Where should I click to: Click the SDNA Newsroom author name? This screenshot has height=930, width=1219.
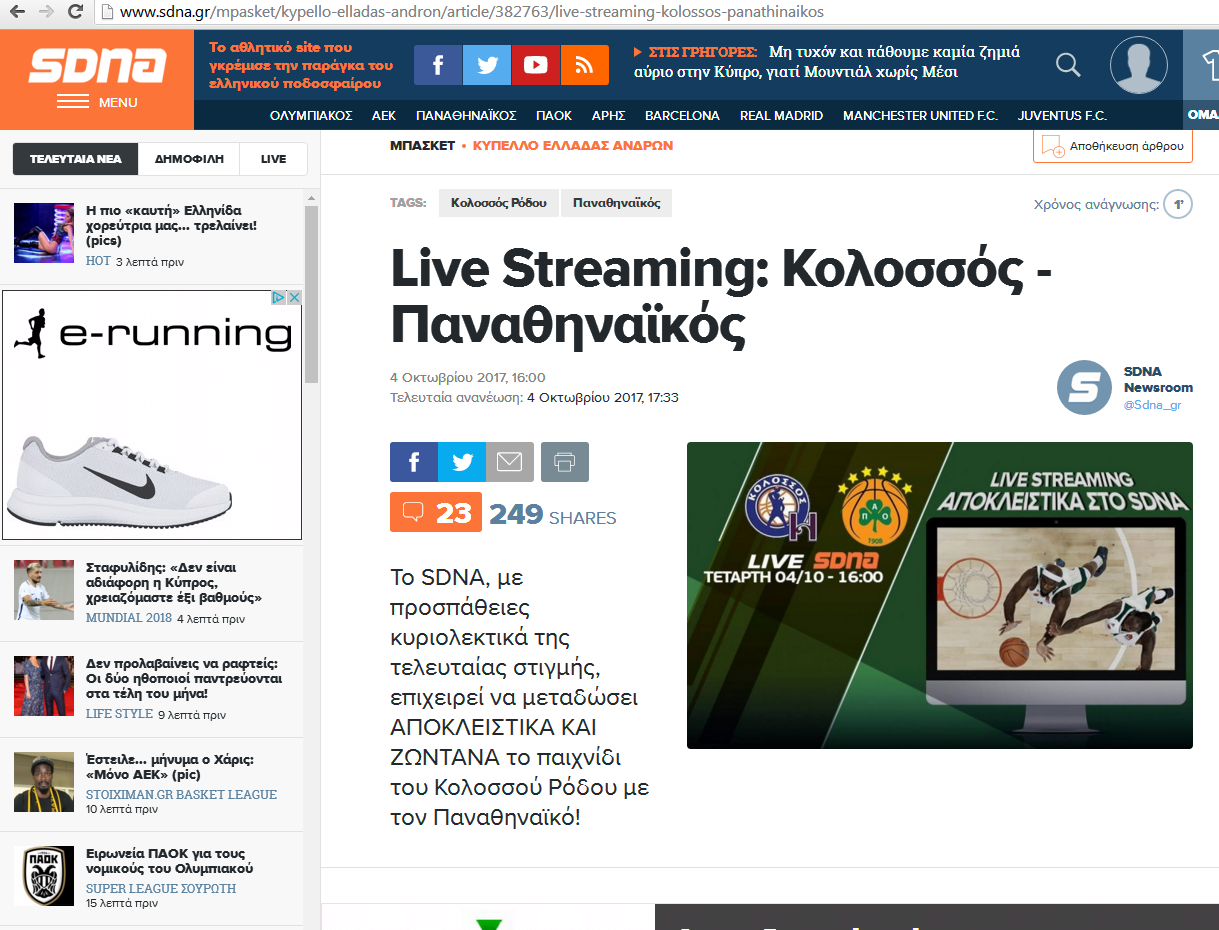coord(1158,379)
